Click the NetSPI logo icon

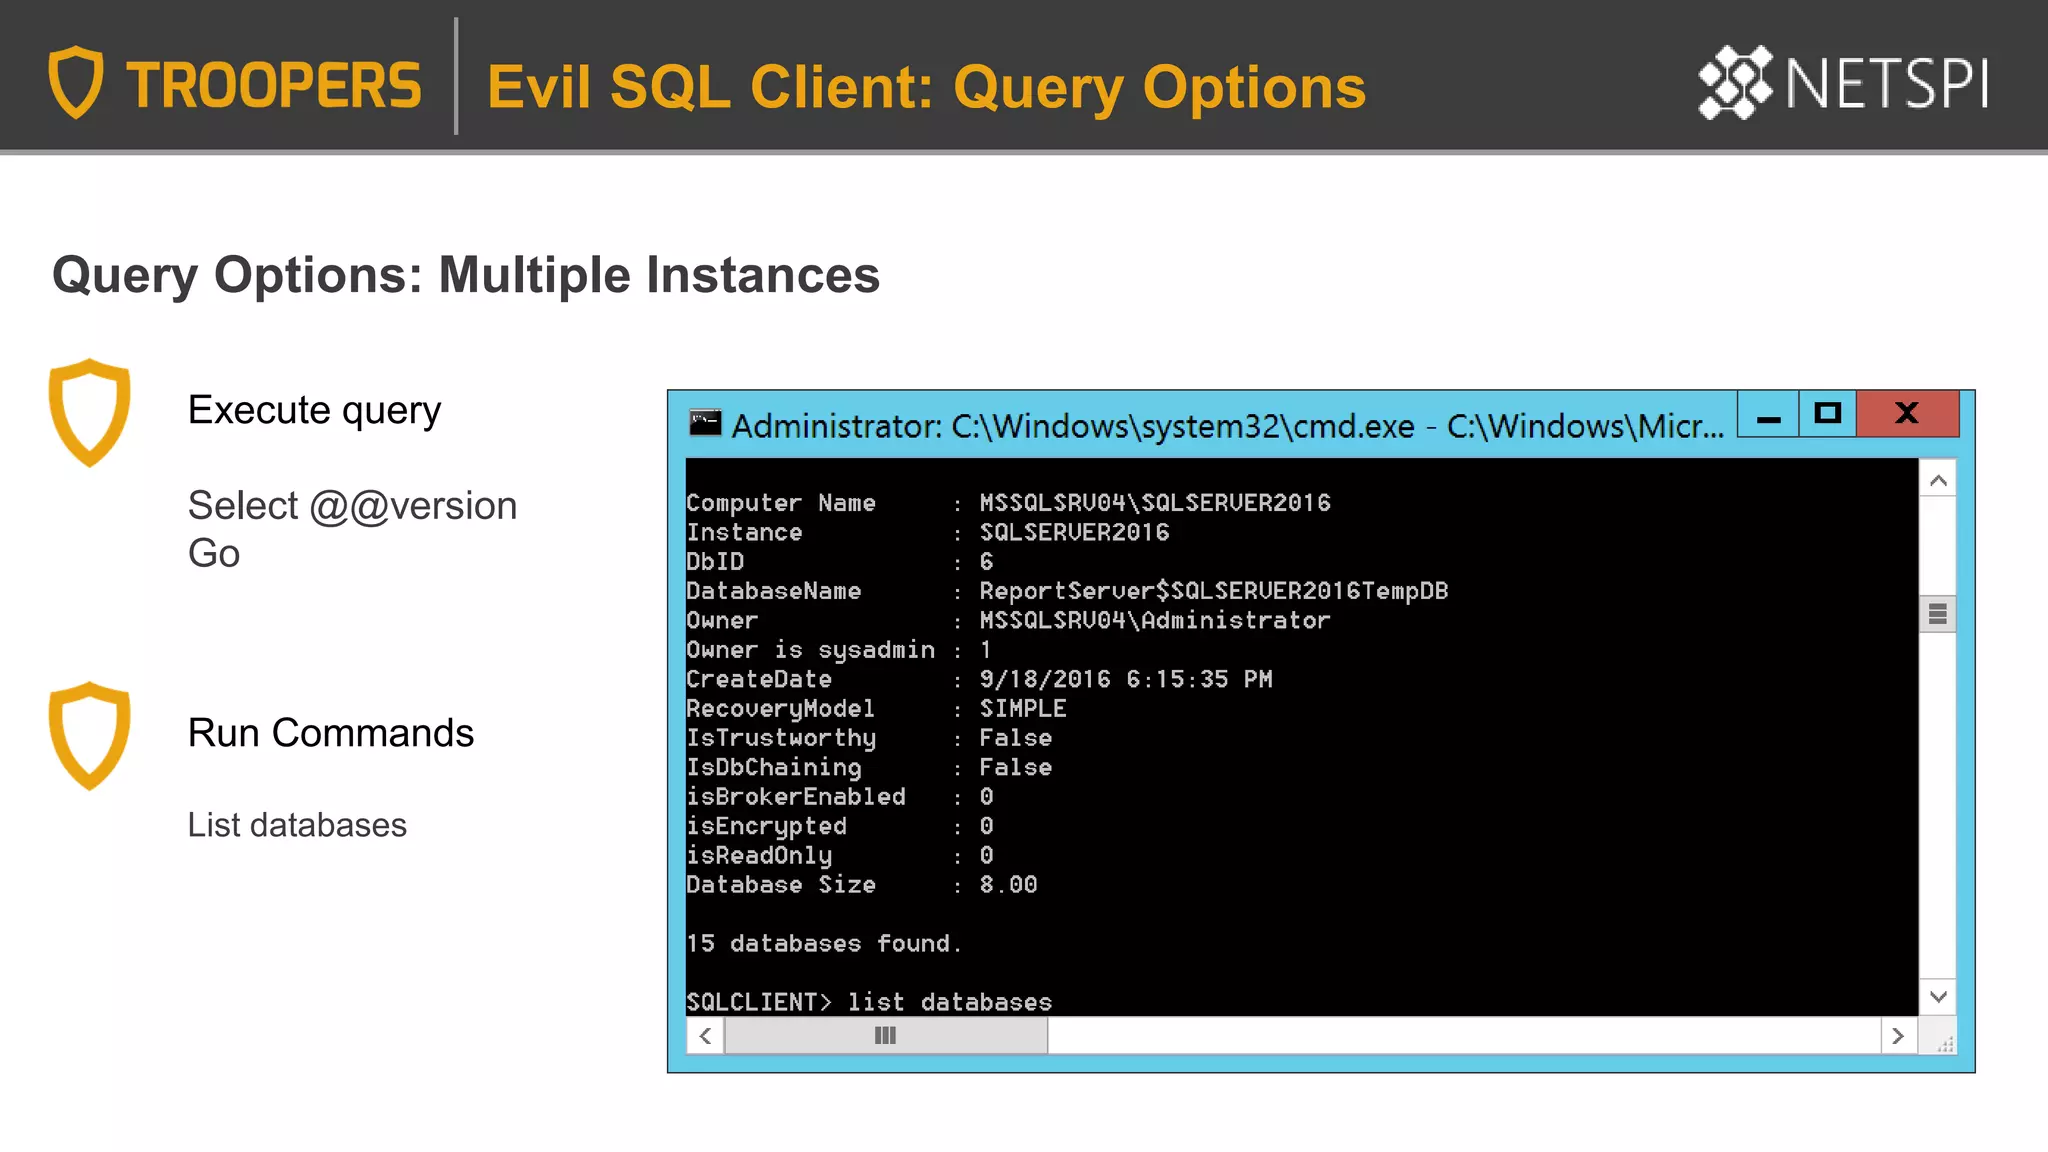[x=1735, y=82]
